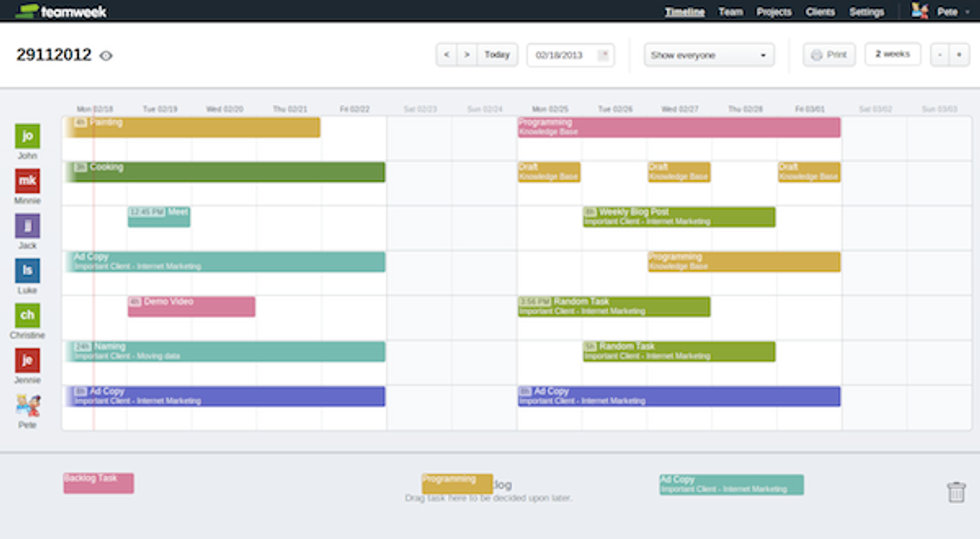Select the 3:56 PM Random Task

pos(614,306)
